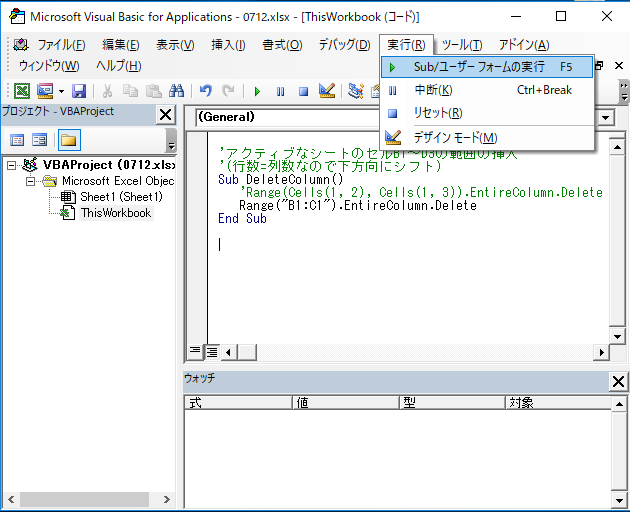Click the VBA icon left of File menu
Viewport: 630px width, 512px height.
(20, 45)
